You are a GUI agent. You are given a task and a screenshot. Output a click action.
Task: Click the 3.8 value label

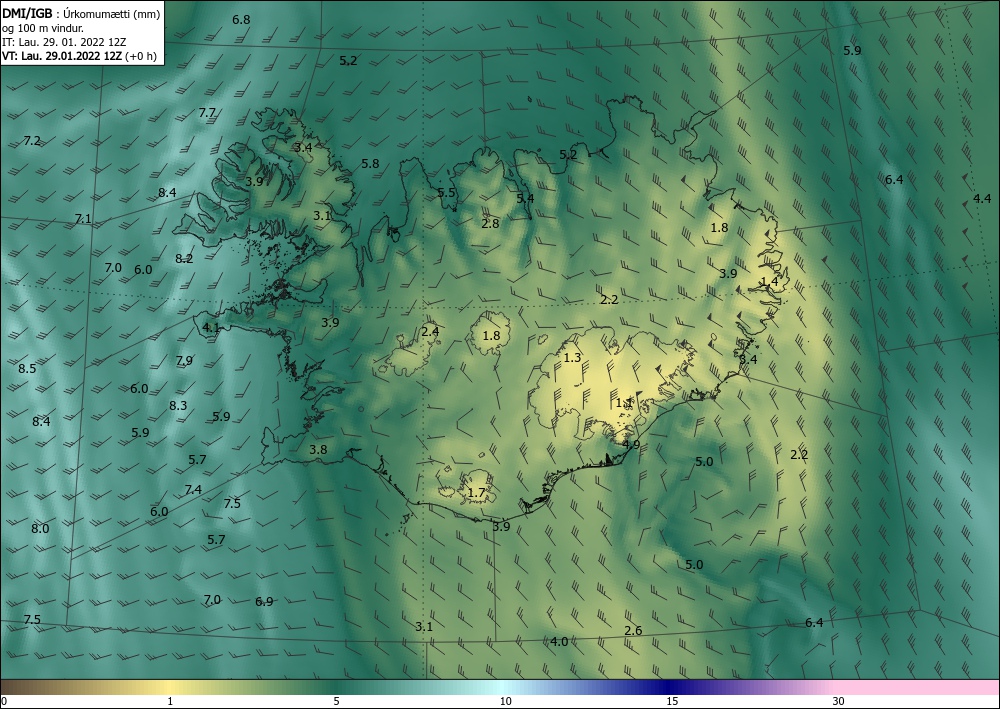(x=318, y=450)
